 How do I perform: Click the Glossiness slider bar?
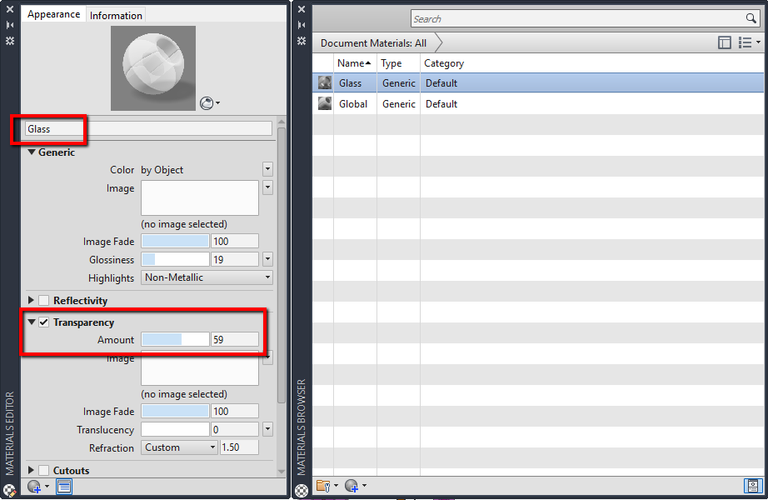(175, 260)
